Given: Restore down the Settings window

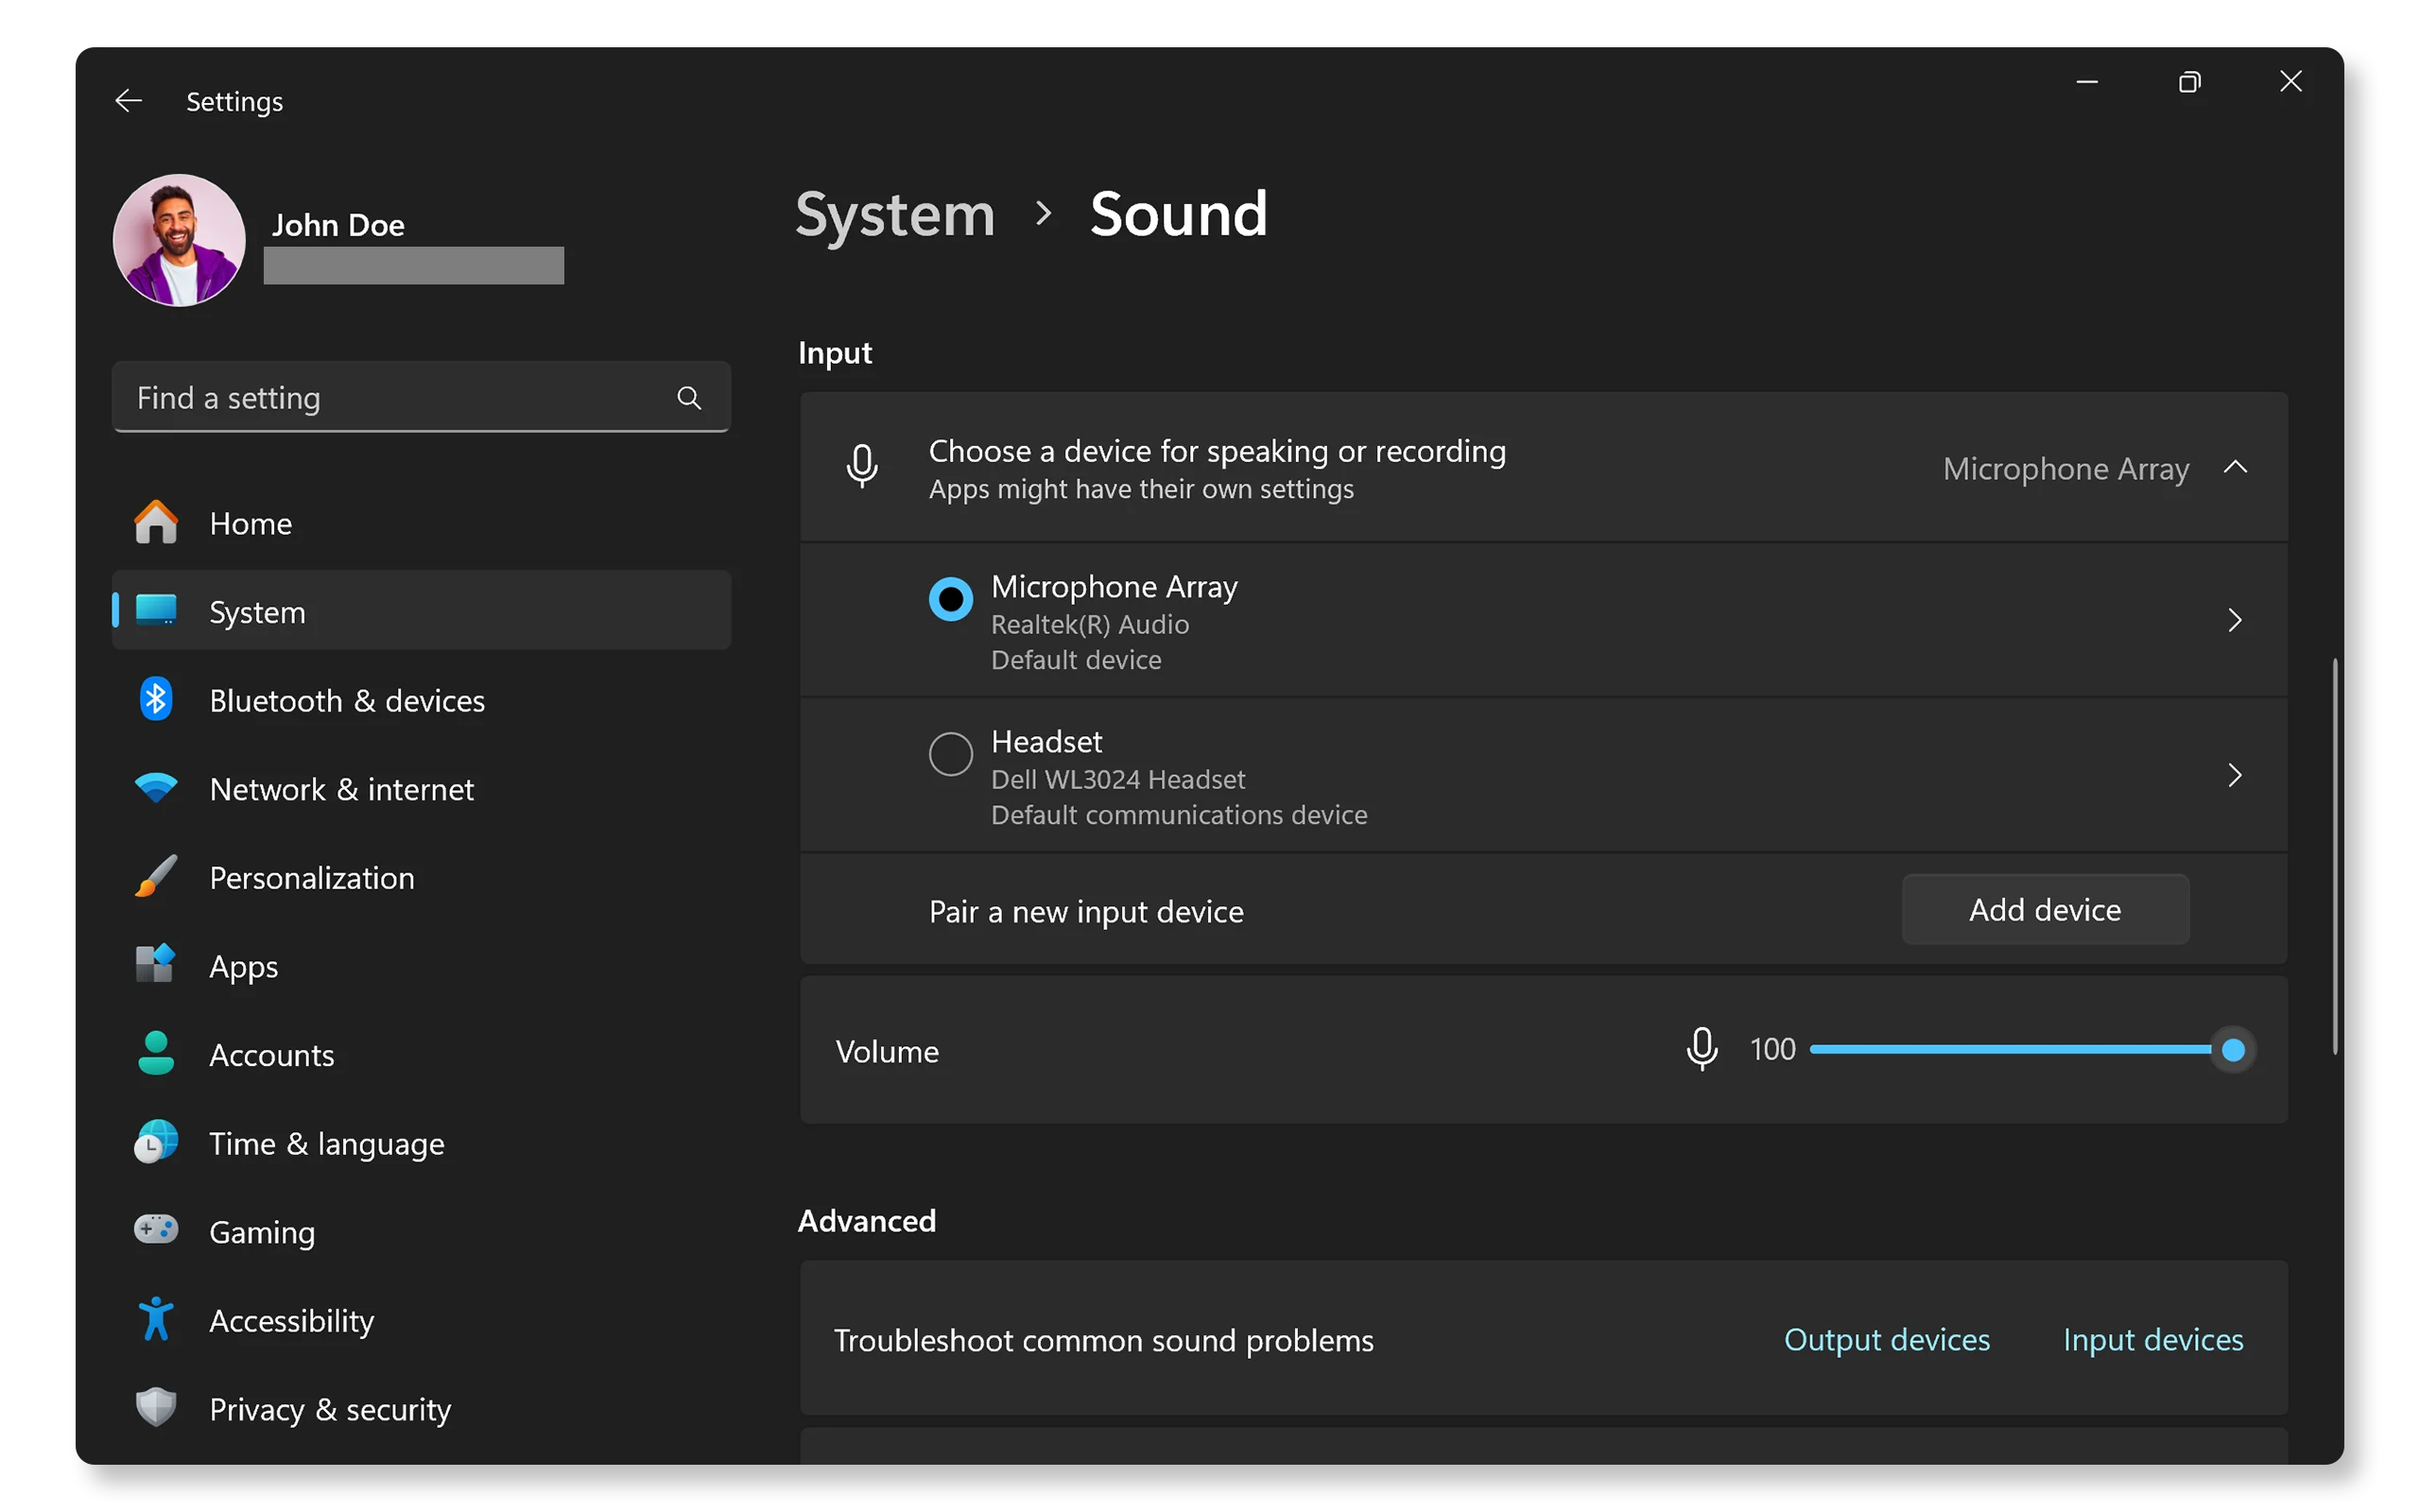Looking at the screenshot, I should click(x=2189, y=82).
